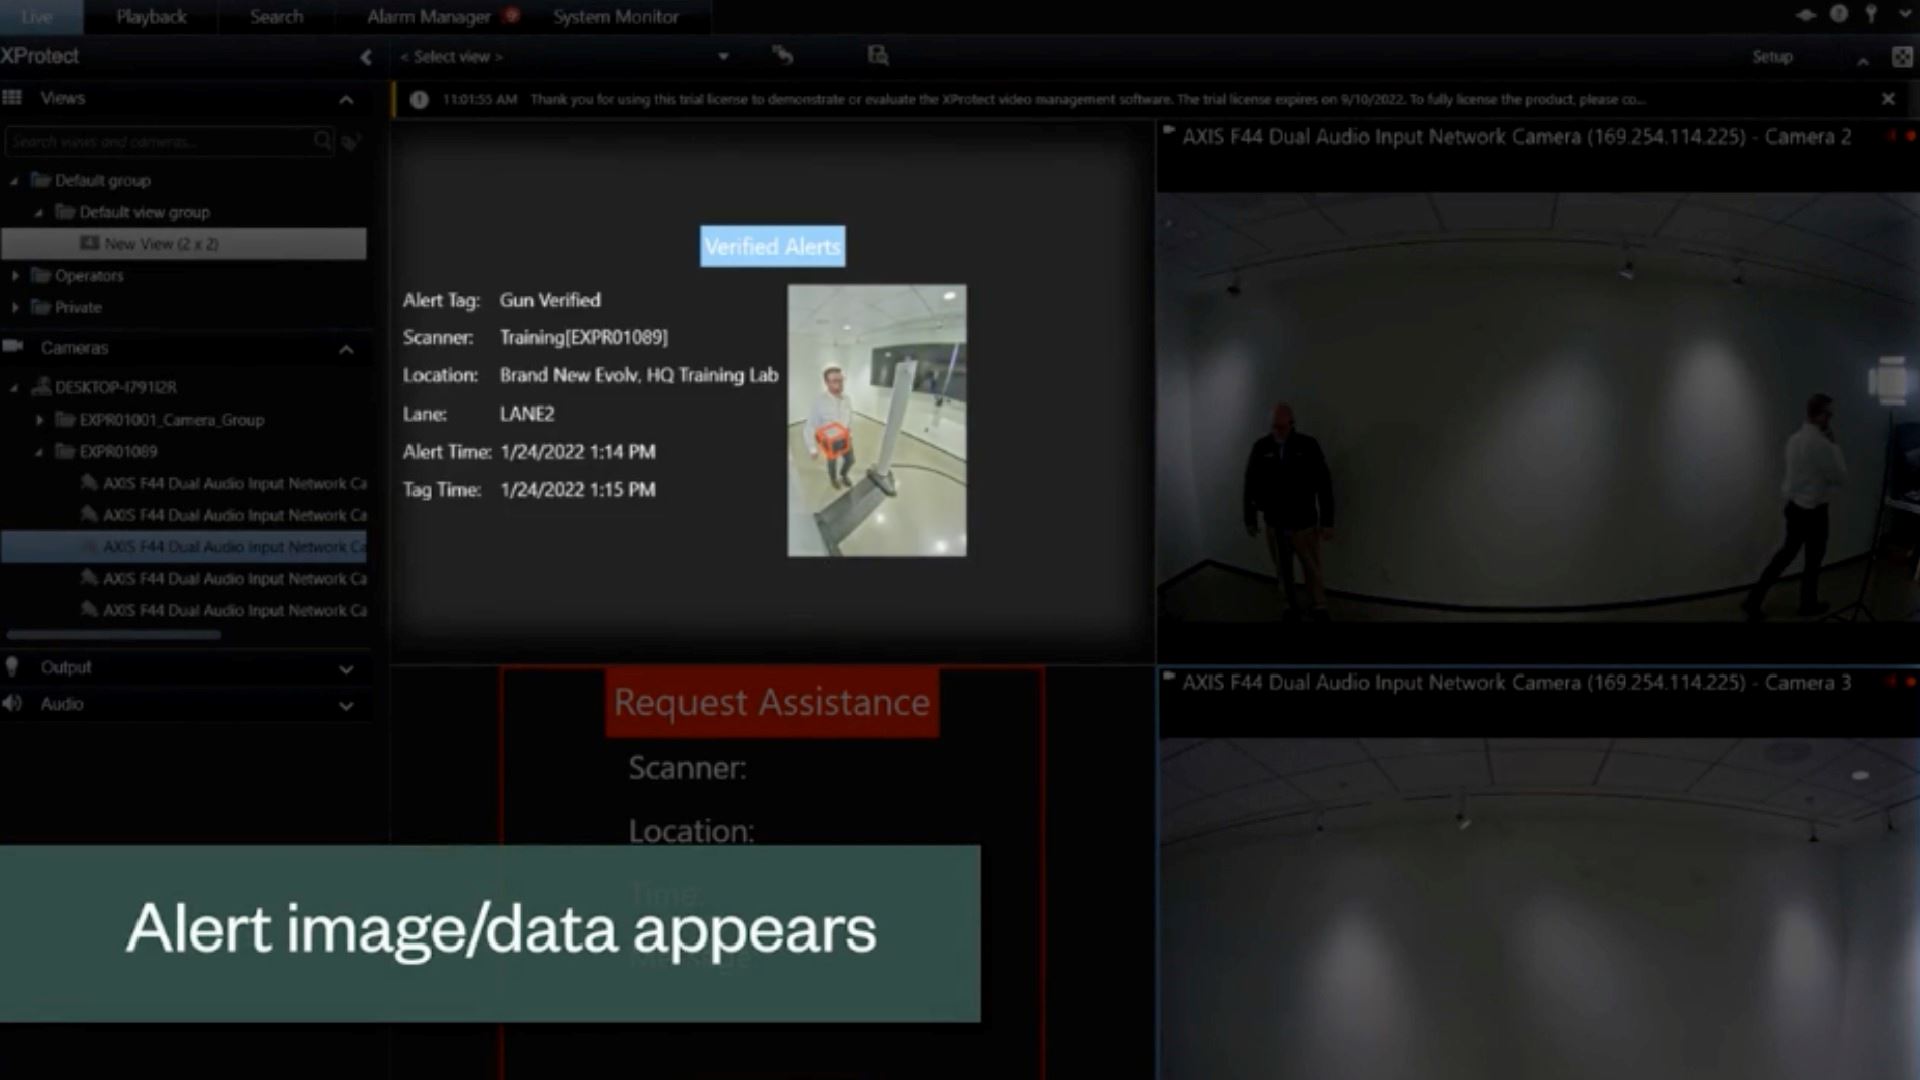Viewport: 1920px width, 1080px height.
Task: Switch to the Live tab
Action: click(37, 16)
